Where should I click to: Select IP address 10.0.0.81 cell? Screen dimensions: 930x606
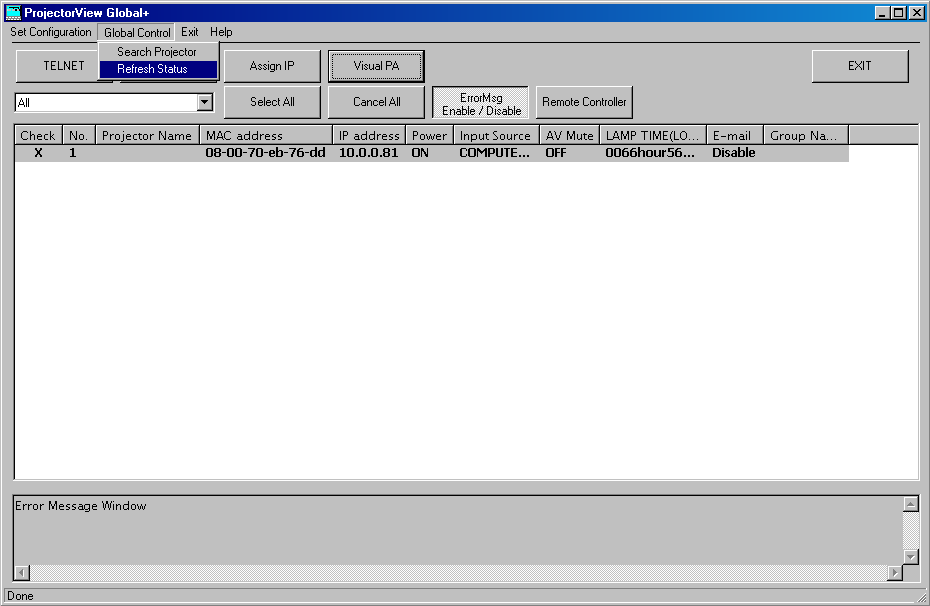click(368, 153)
